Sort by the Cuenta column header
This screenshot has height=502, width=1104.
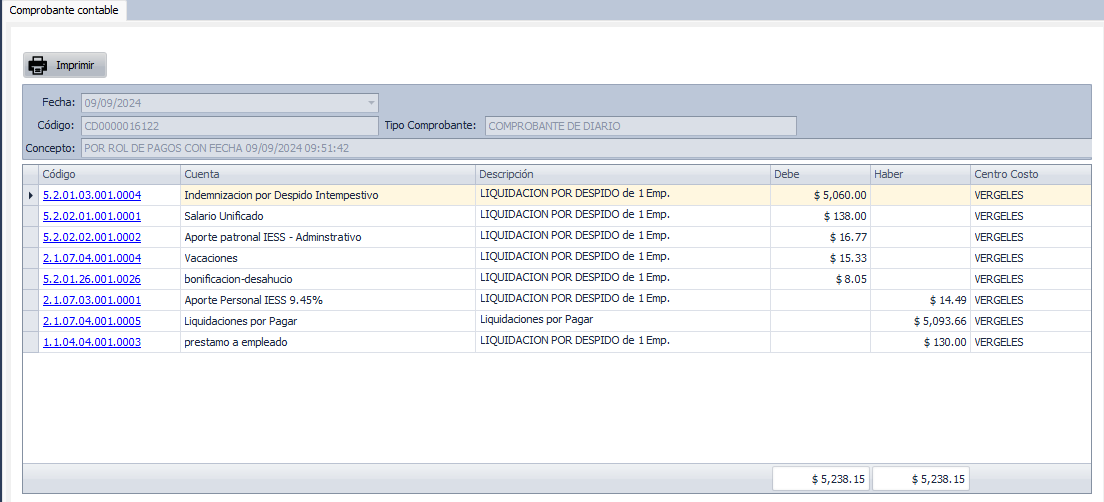point(327,174)
